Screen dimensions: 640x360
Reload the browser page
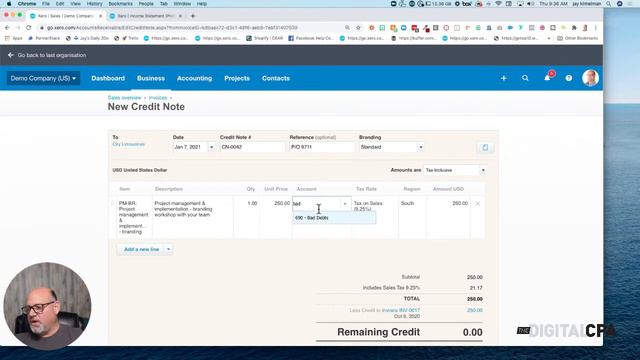[x=29, y=28]
